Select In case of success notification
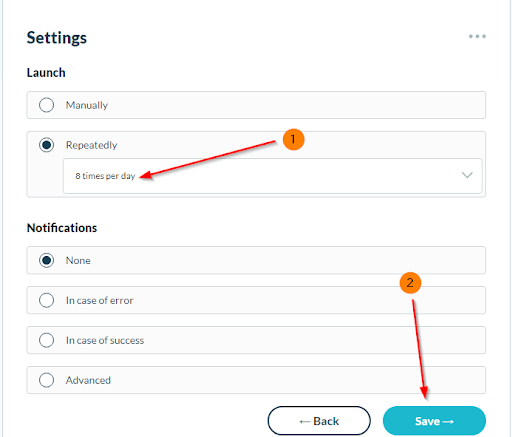 [46, 340]
